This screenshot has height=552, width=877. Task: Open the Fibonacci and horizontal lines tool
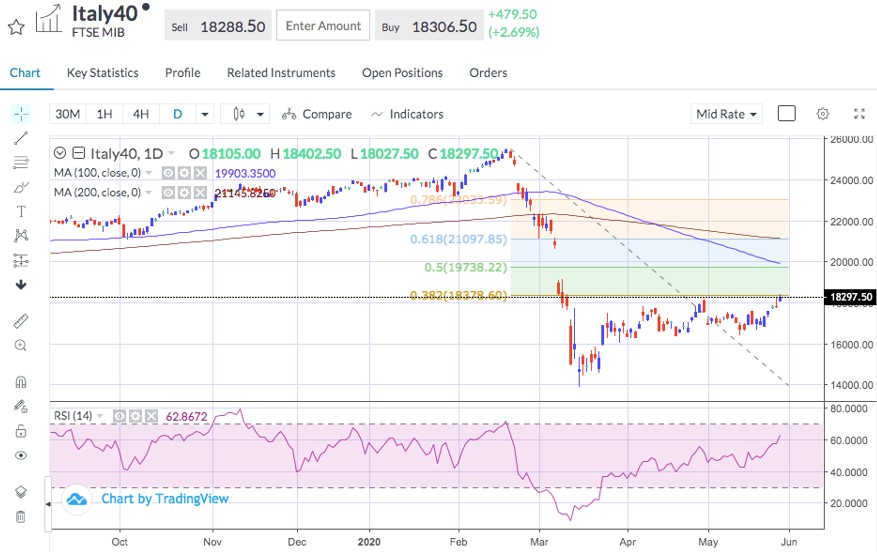21,163
